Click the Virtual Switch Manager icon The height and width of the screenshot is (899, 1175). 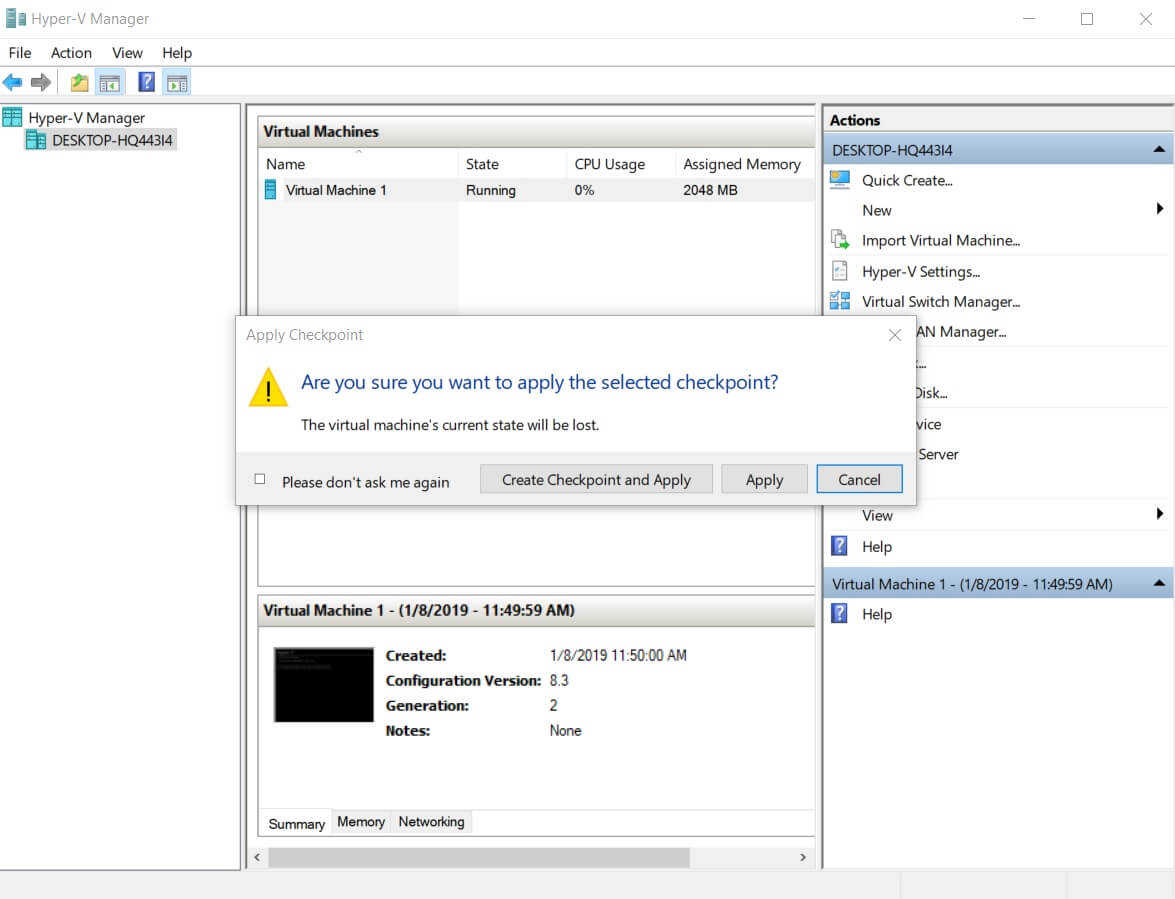pyautogui.click(x=840, y=301)
